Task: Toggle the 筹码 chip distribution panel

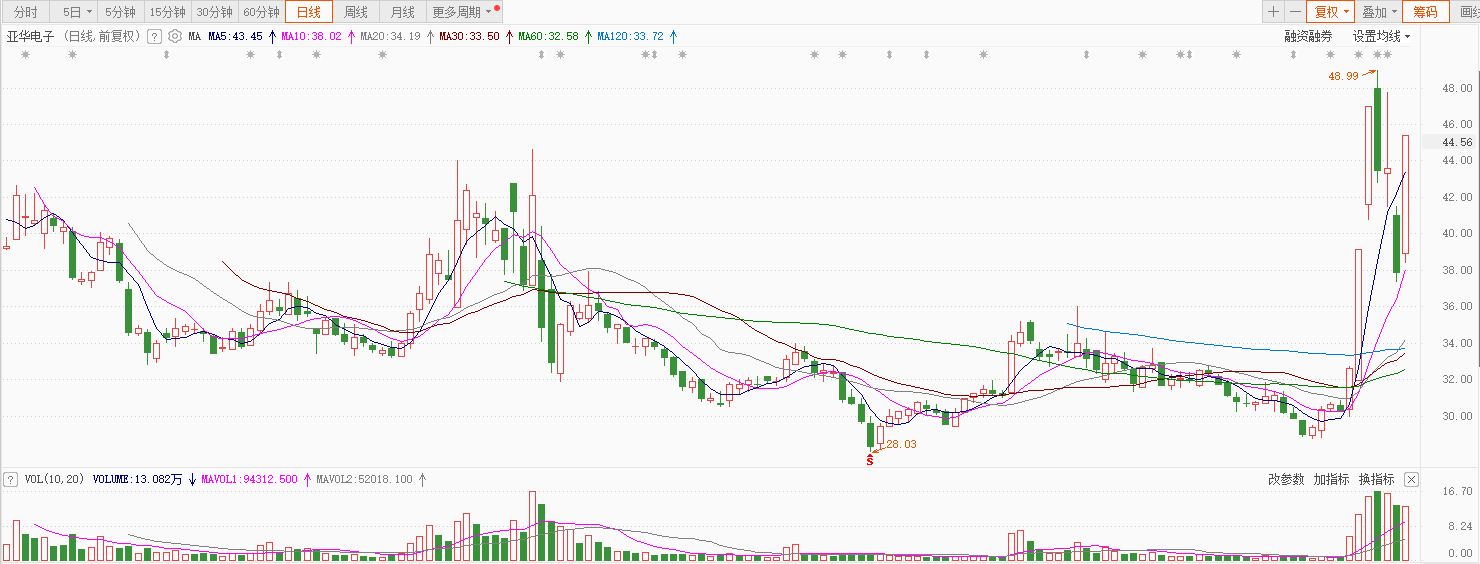Action: coord(1425,12)
